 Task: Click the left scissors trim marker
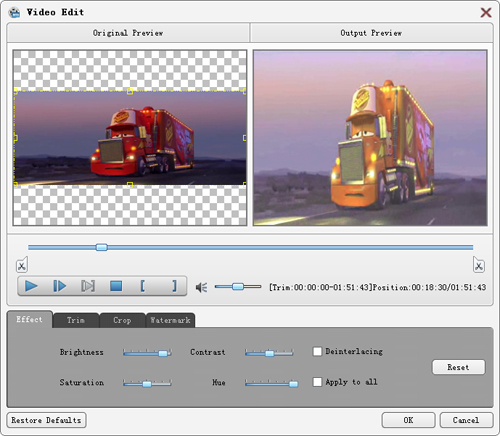coord(22,265)
